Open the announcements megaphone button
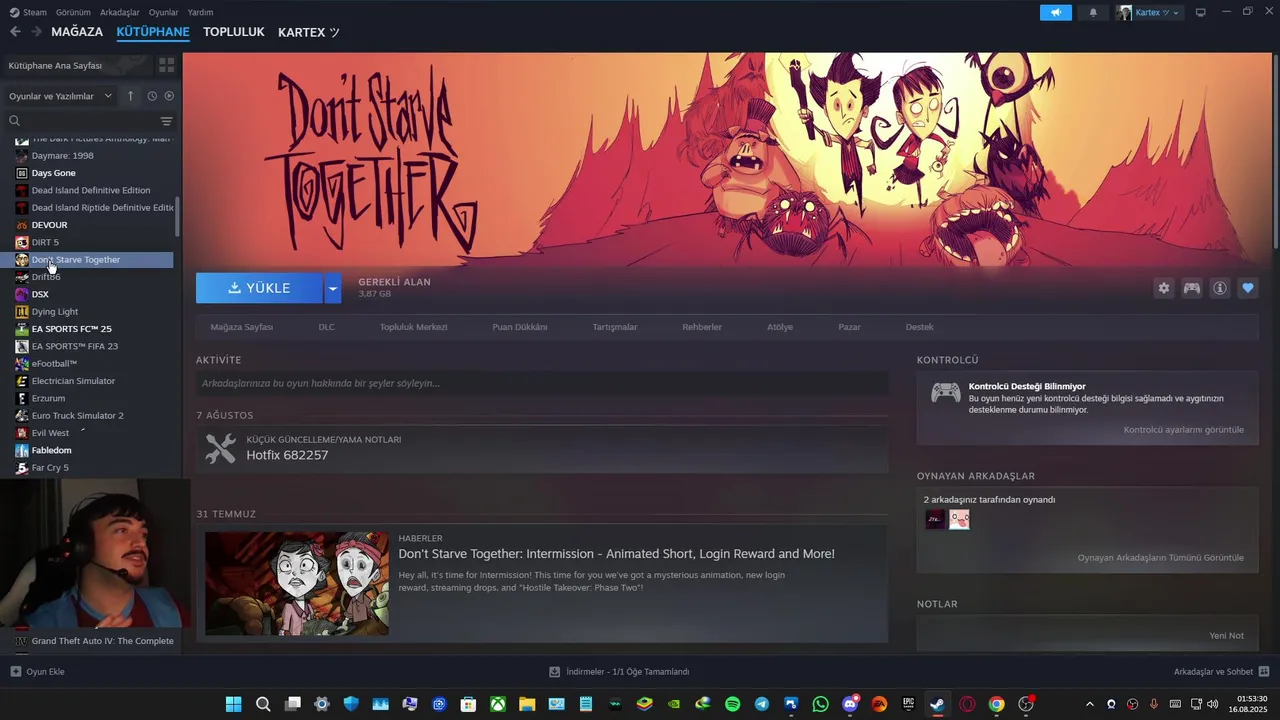 1055,12
